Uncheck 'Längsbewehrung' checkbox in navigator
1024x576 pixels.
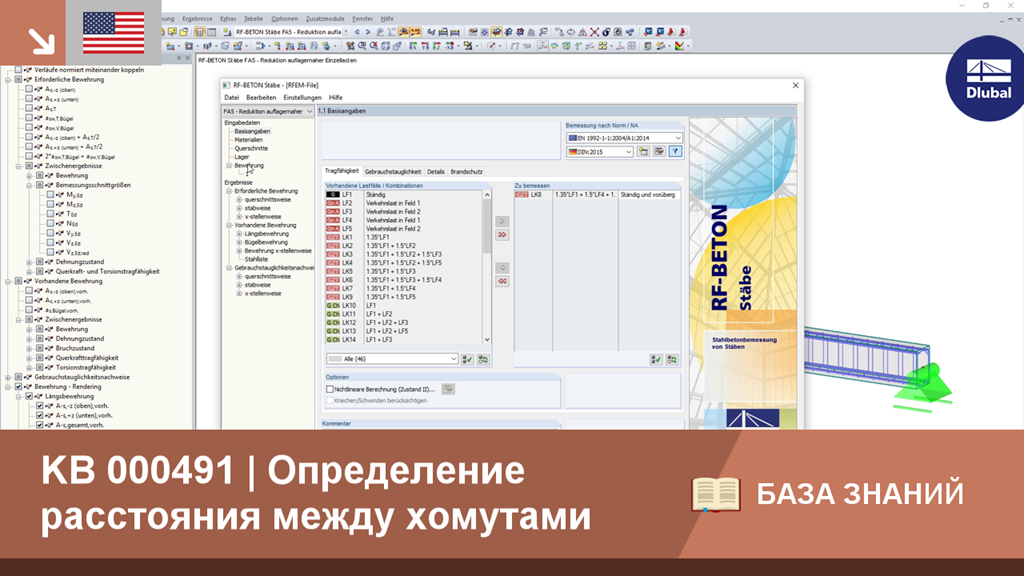[29, 396]
